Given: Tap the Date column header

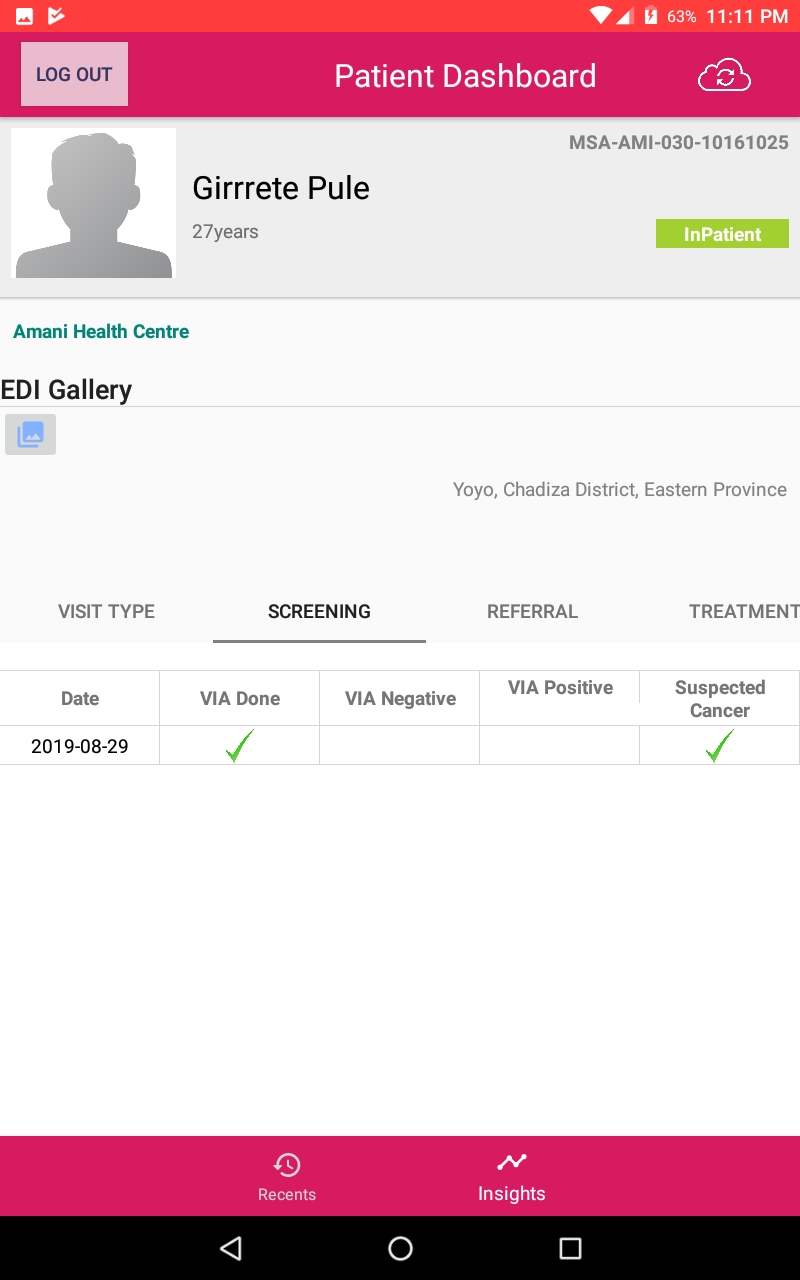Looking at the screenshot, I should click(x=80, y=698).
